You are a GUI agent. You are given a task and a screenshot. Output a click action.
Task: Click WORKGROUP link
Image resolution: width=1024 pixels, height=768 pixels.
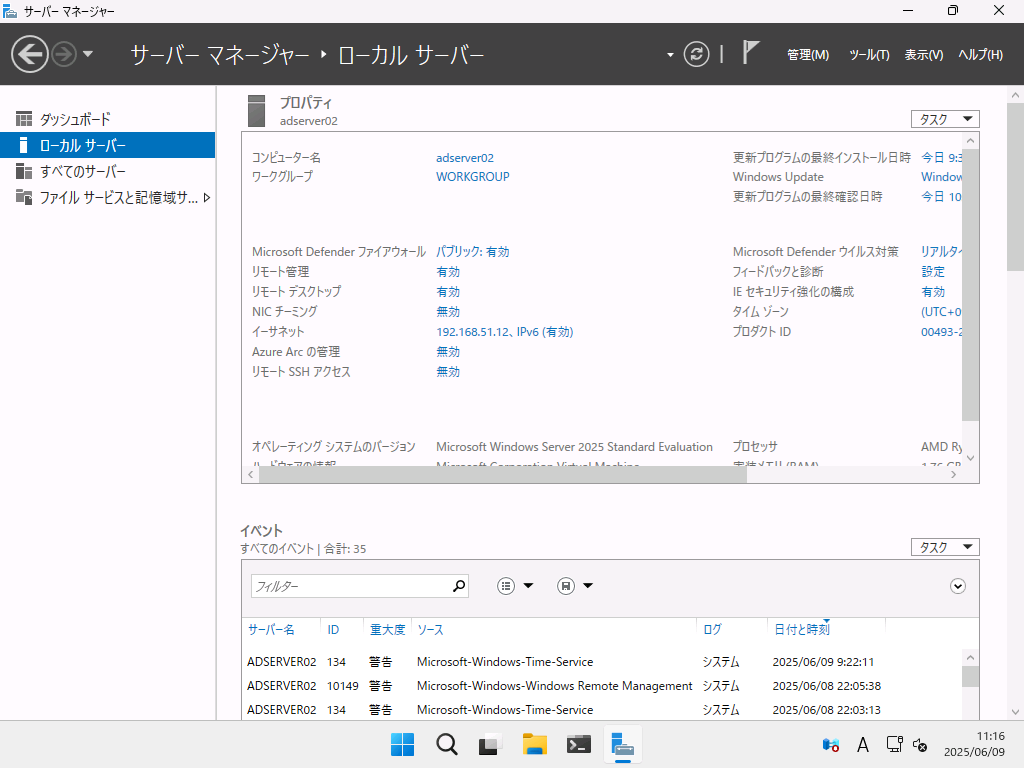(x=472, y=177)
